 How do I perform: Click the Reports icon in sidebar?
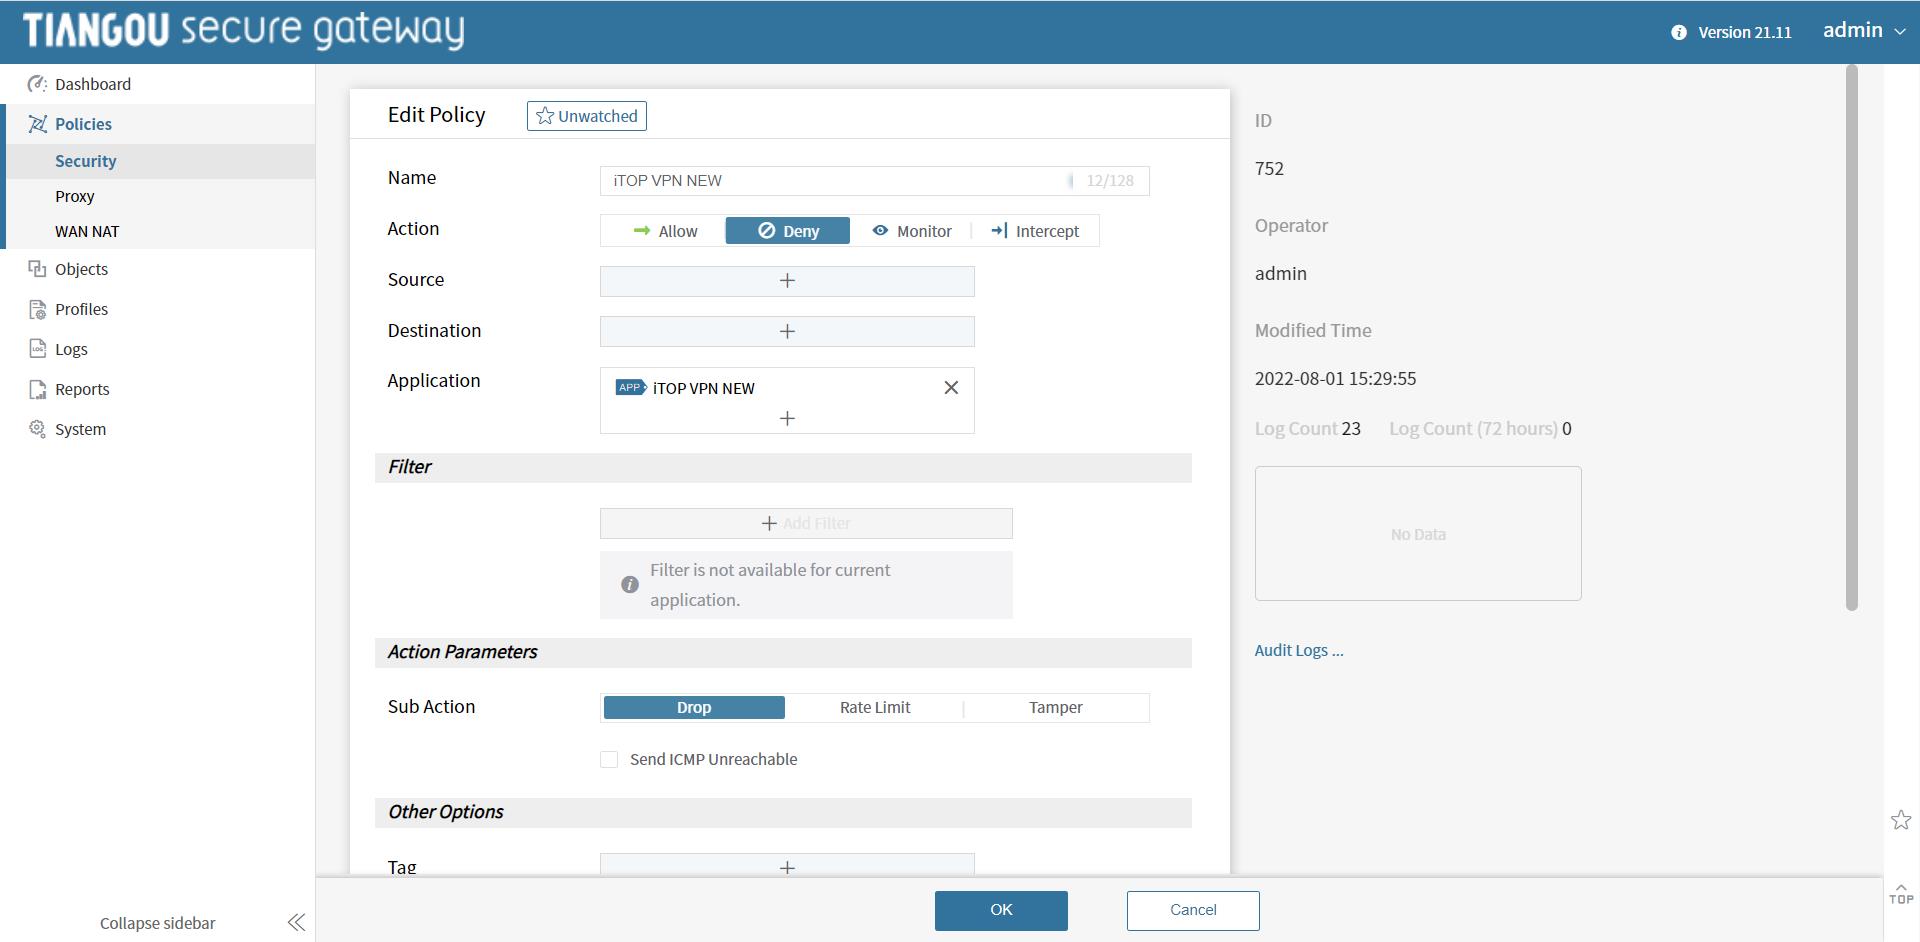37,389
